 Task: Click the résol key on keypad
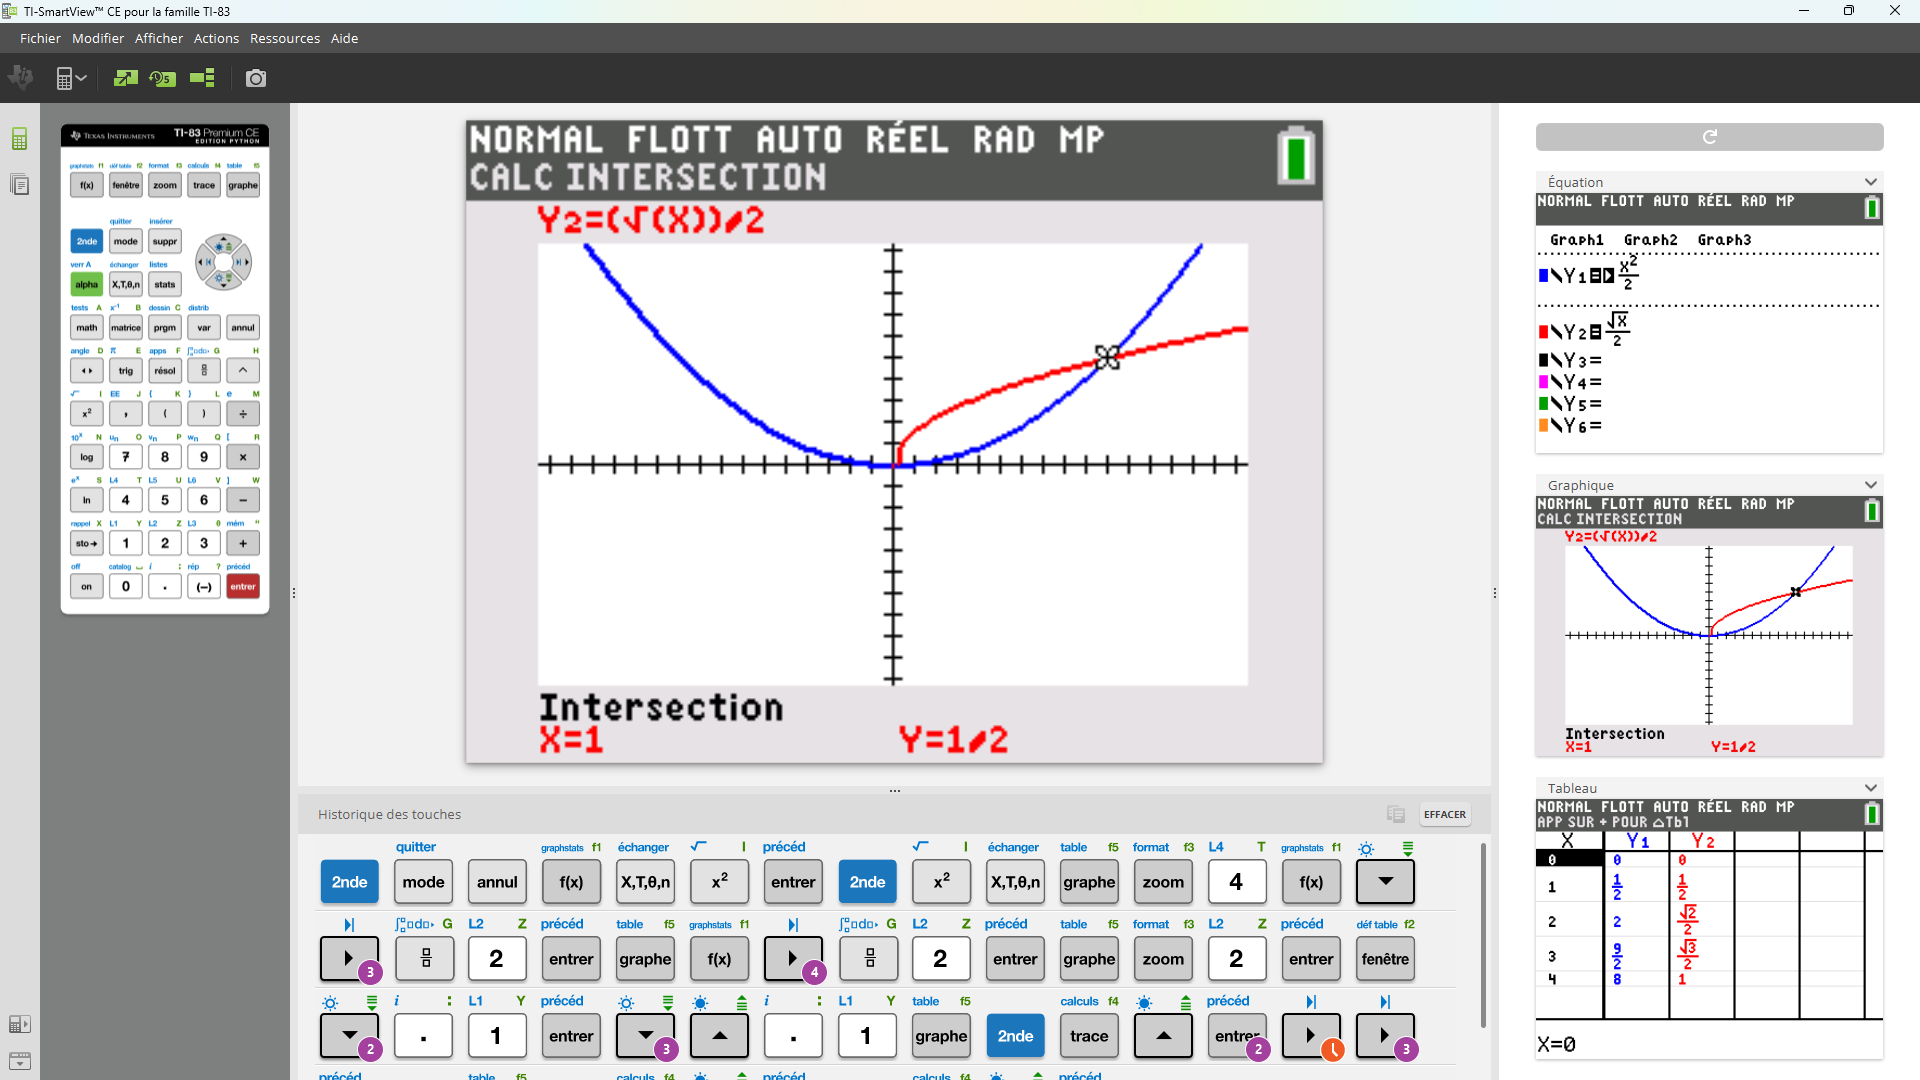(165, 370)
